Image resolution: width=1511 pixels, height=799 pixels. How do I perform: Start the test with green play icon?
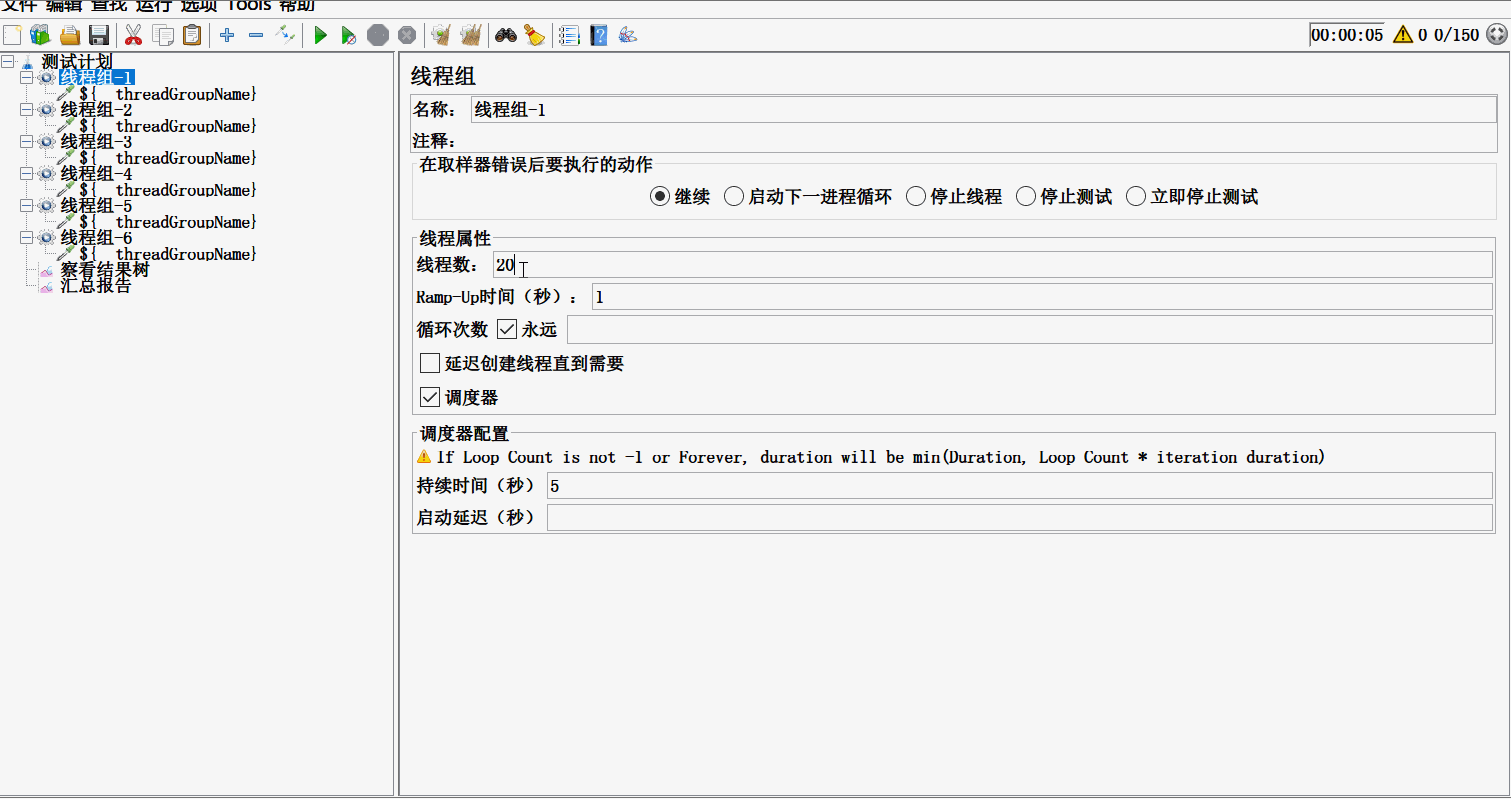(x=321, y=36)
